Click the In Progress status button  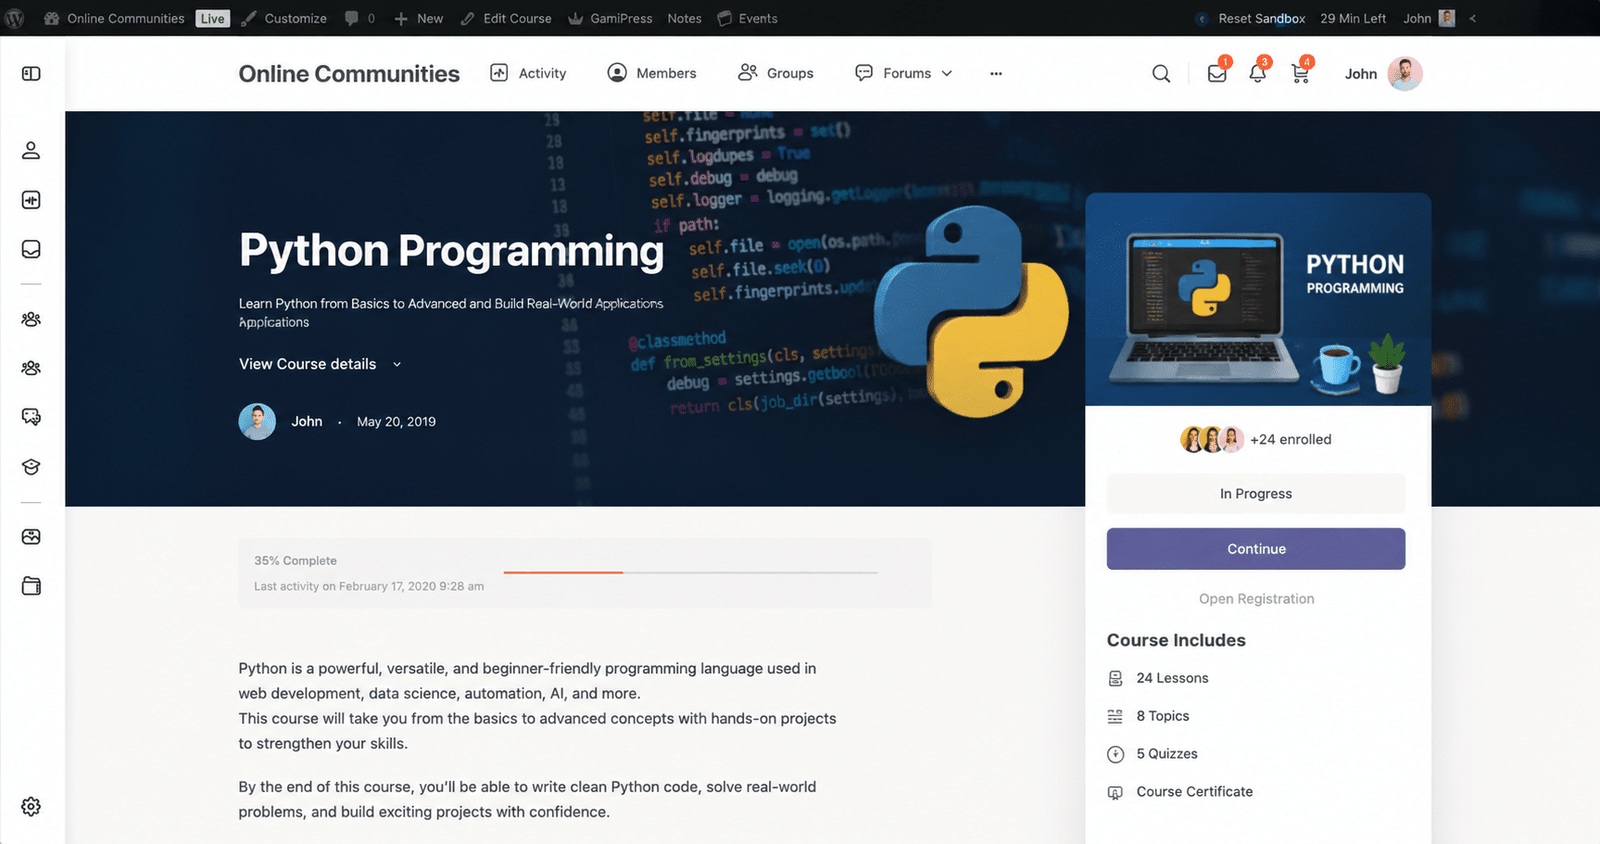click(1256, 494)
